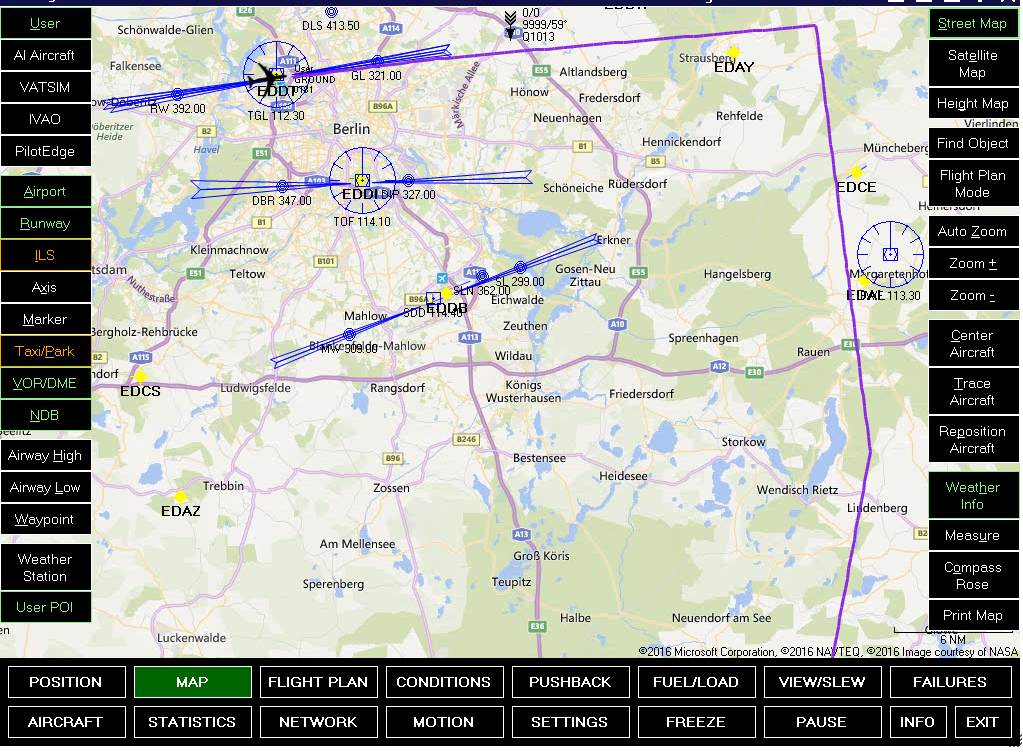Click the EDDI VOR compass symbol
Screen dimensions: 1023x755
point(362,180)
